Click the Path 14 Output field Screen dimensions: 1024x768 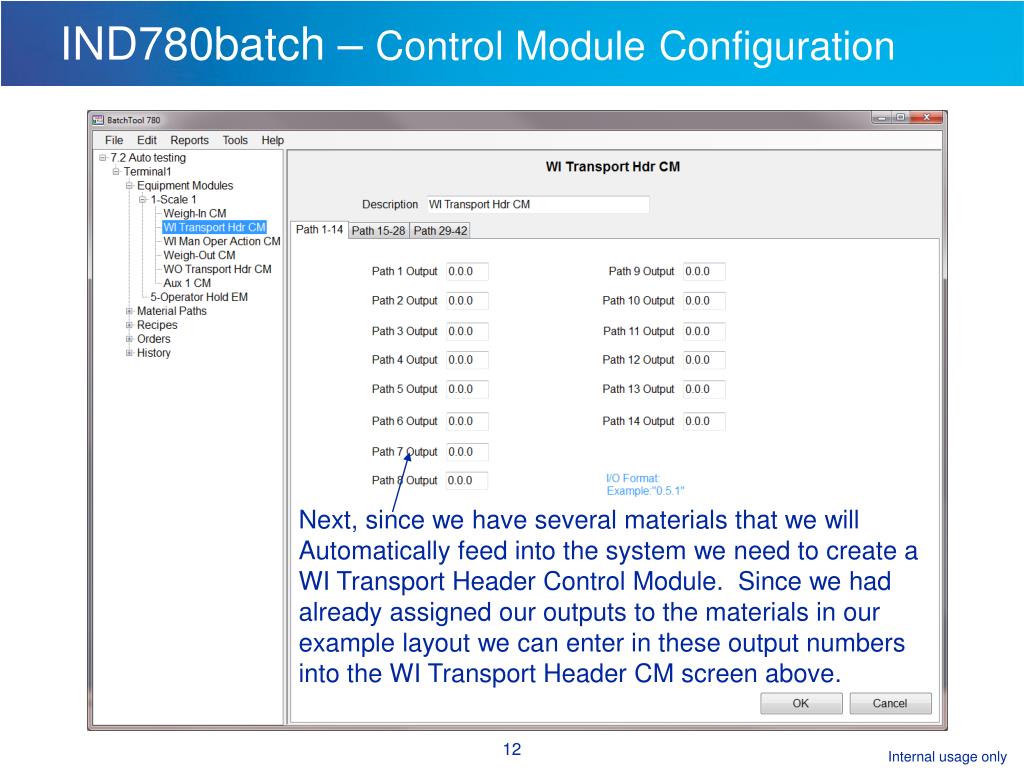tap(704, 422)
